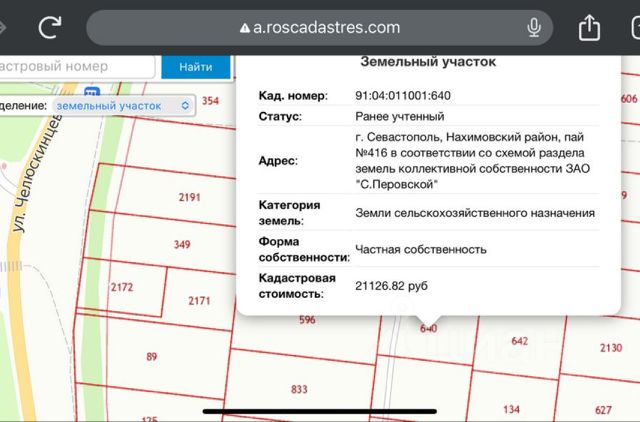The width and height of the screenshot is (640, 422).
Task: Select parcel 2172 on the map
Action: click(122, 287)
